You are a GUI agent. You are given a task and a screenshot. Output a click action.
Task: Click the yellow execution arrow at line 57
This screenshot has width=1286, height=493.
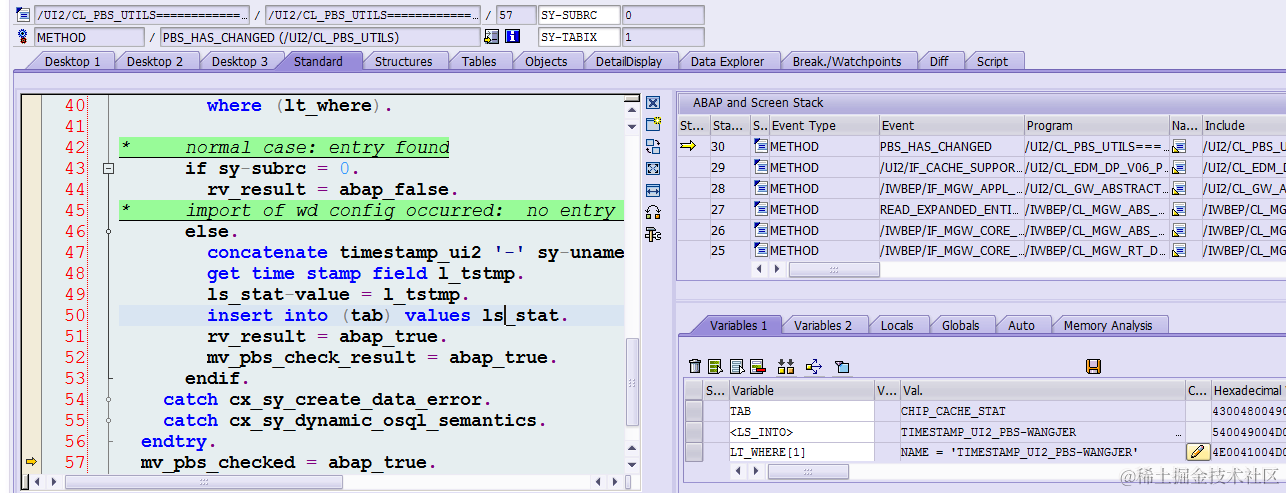[31, 462]
